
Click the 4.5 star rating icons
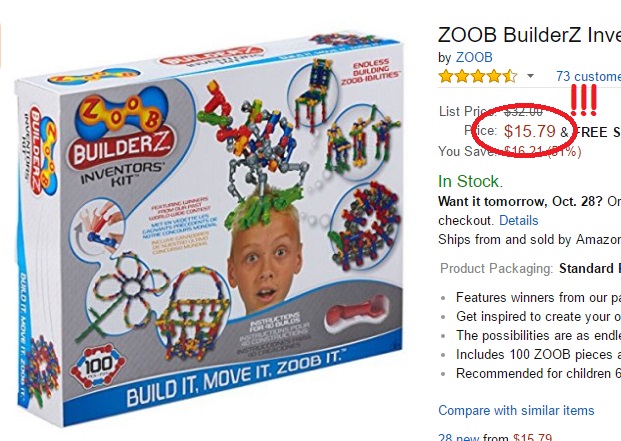coord(478,76)
